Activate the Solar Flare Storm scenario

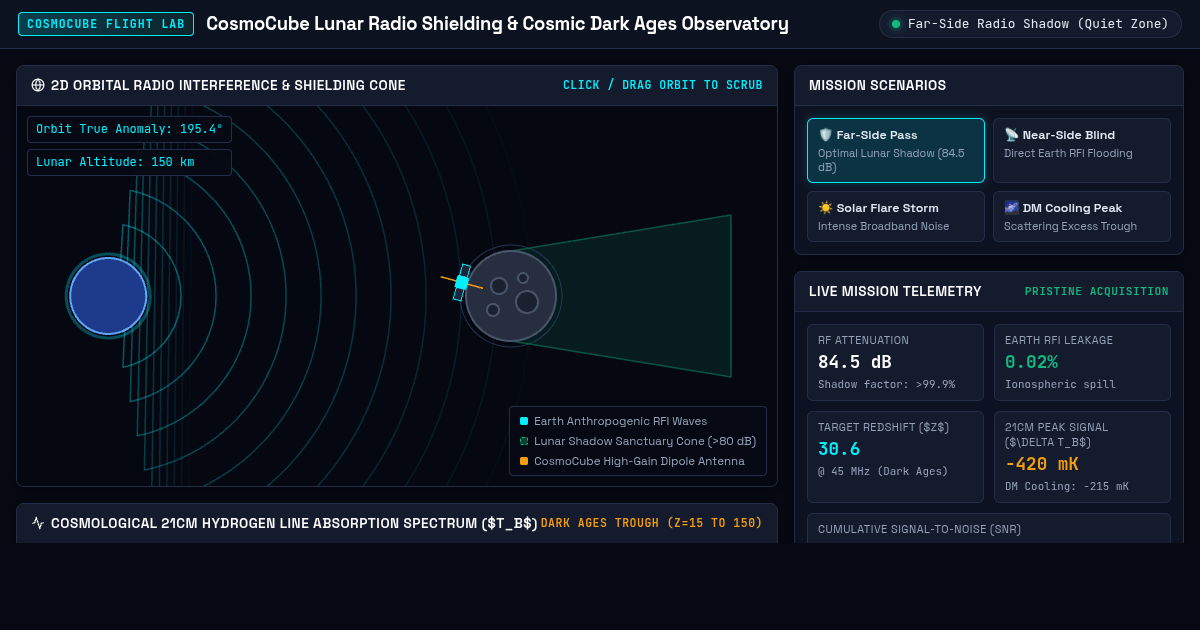click(x=896, y=217)
